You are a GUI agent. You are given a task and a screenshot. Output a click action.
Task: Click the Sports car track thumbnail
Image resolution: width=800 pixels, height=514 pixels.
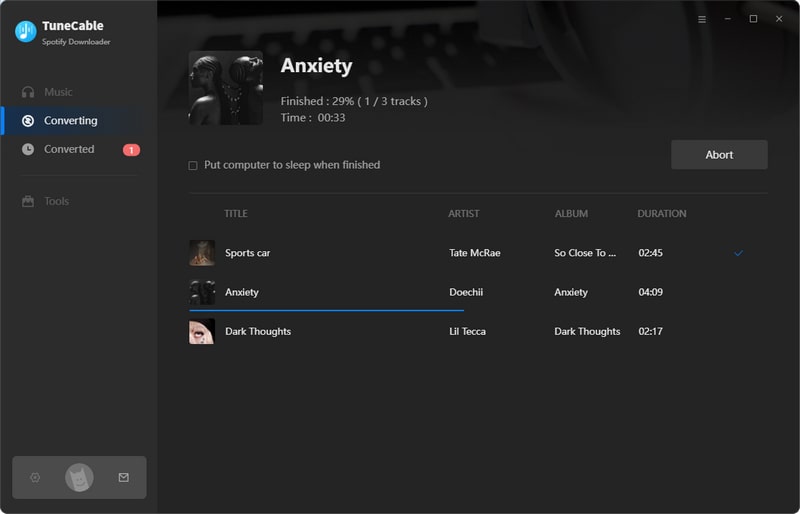(x=202, y=253)
